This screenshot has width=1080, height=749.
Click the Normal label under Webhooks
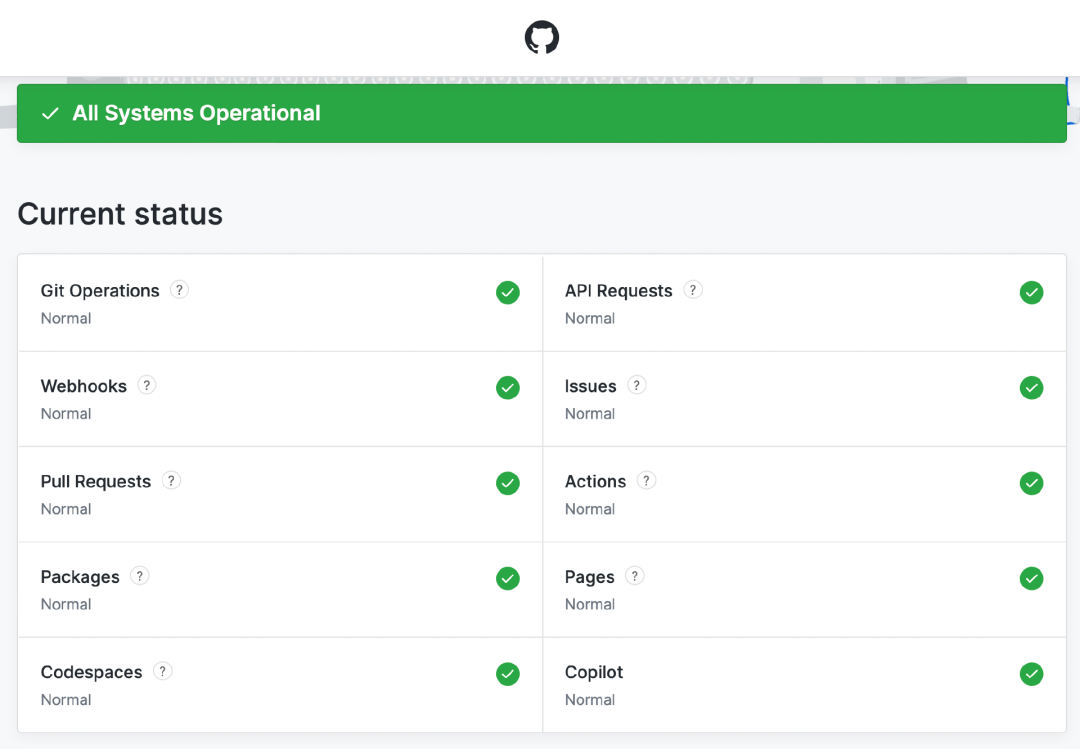[x=65, y=413]
